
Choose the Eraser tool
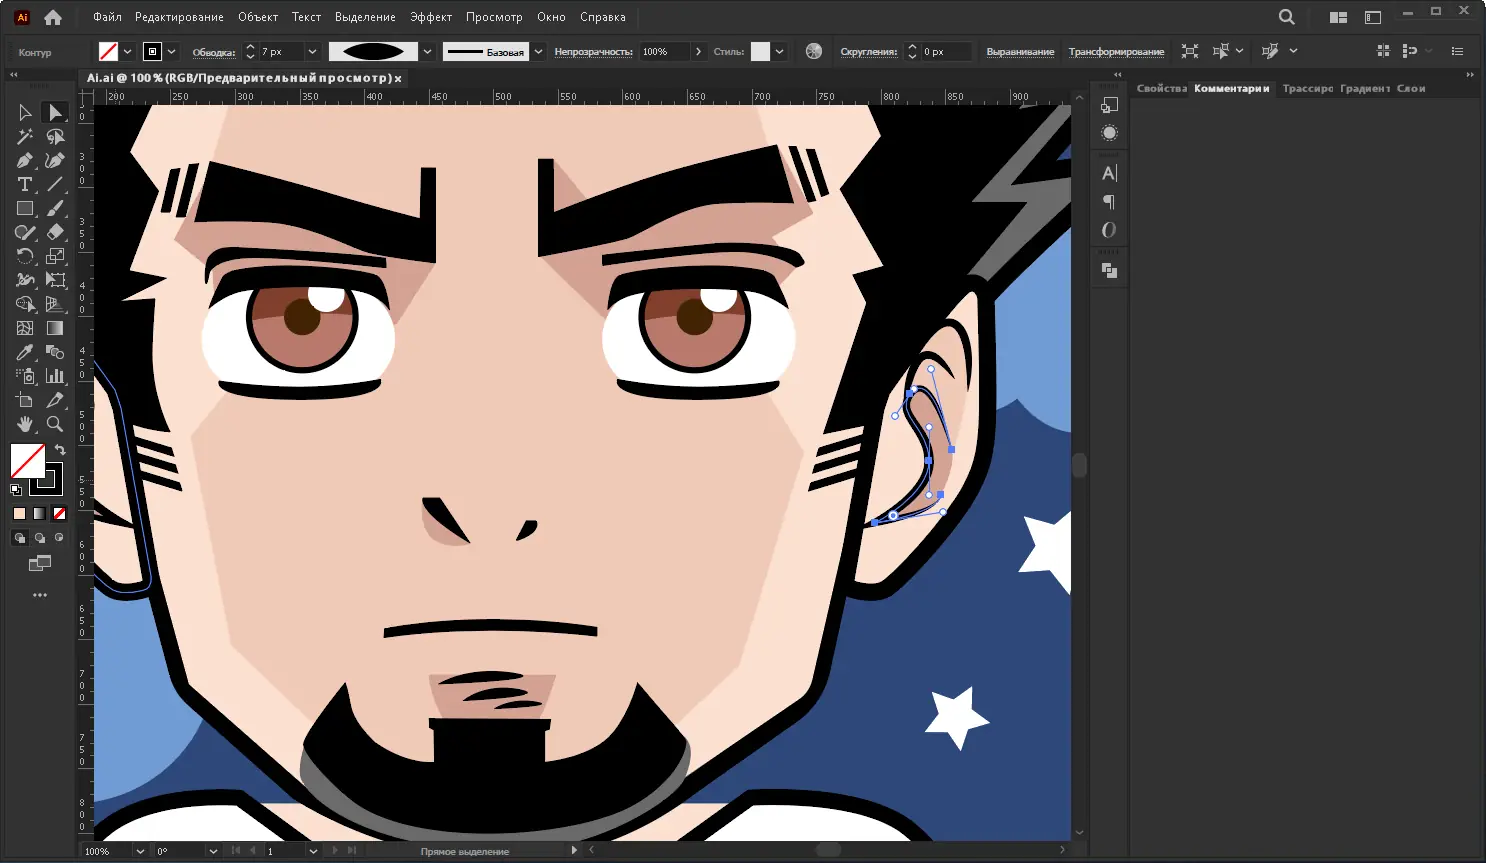click(55, 232)
